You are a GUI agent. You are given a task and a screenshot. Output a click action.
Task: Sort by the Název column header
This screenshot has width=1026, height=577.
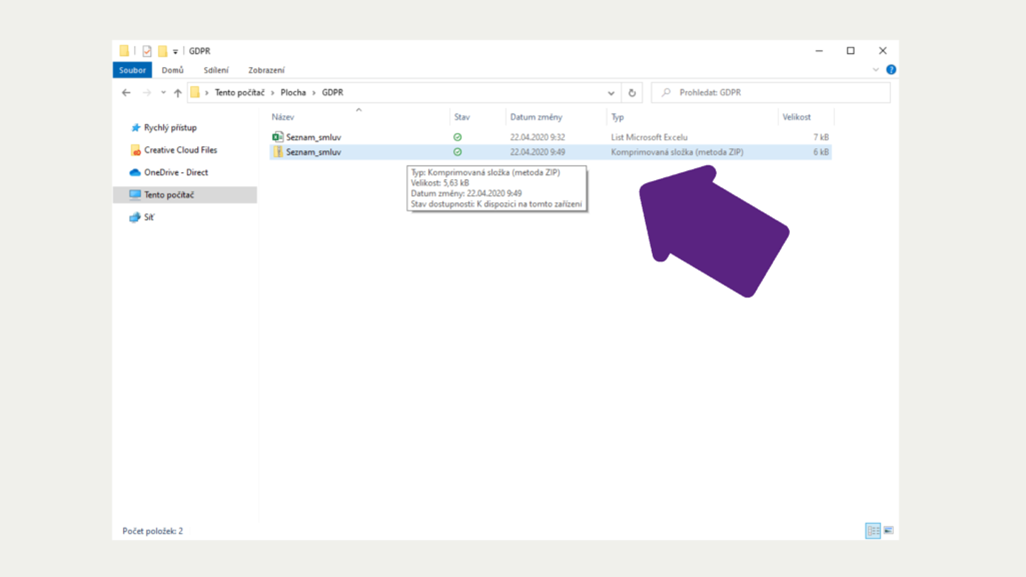tap(283, 117)
